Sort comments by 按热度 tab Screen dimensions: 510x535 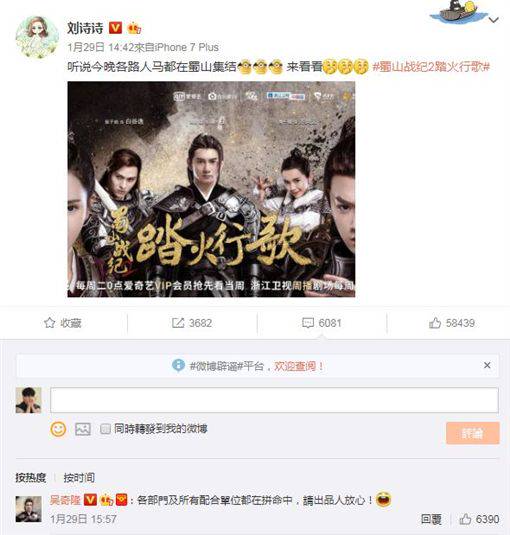31,478
